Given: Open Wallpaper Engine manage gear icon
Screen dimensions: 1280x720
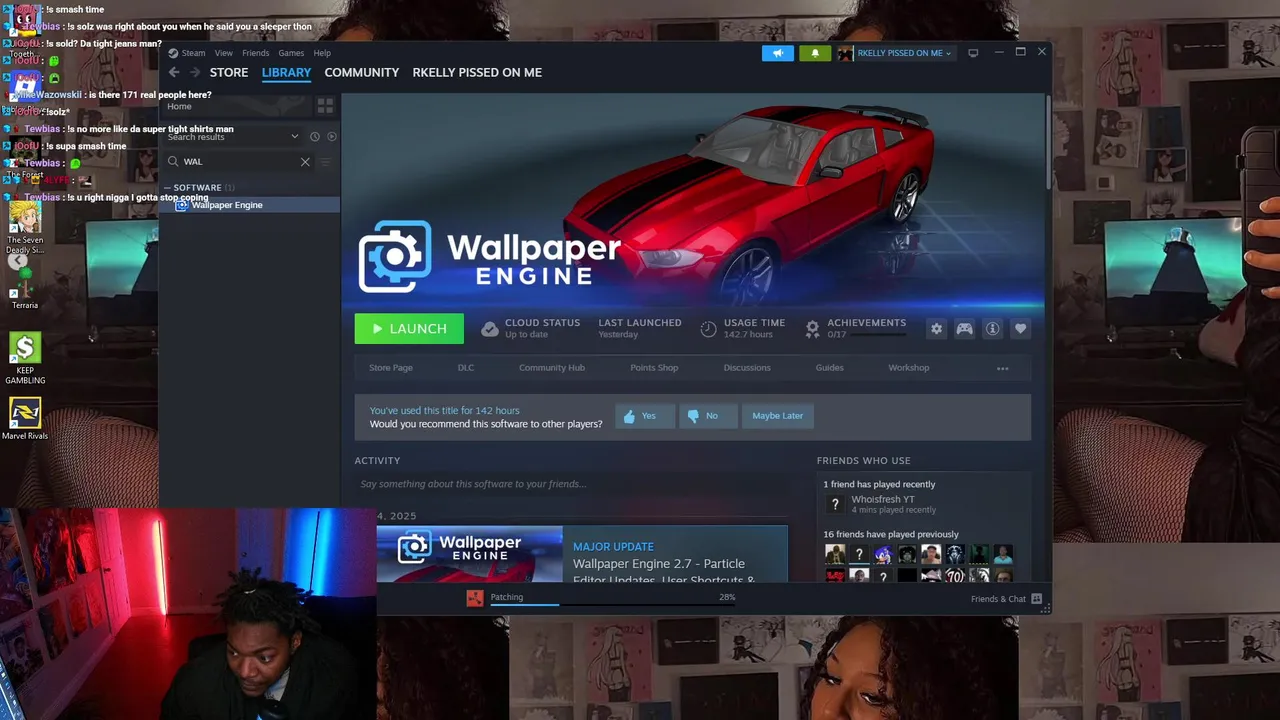Looking at the screenshot, I should (936, 328).
